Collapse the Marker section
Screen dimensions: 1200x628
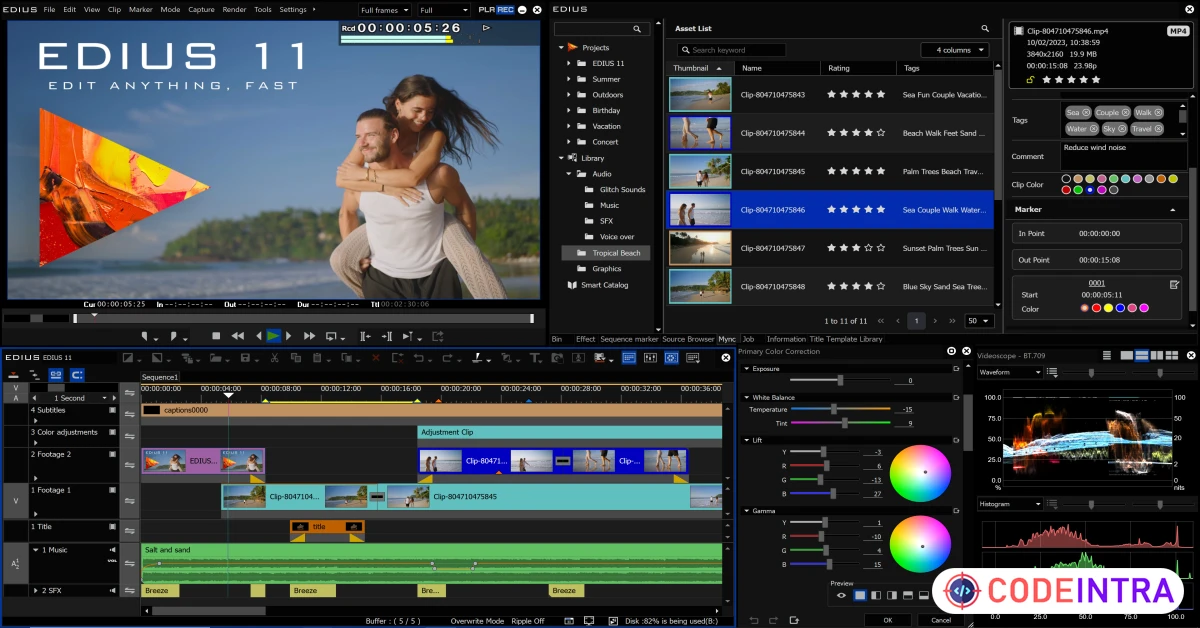[x=1172, y=210]
